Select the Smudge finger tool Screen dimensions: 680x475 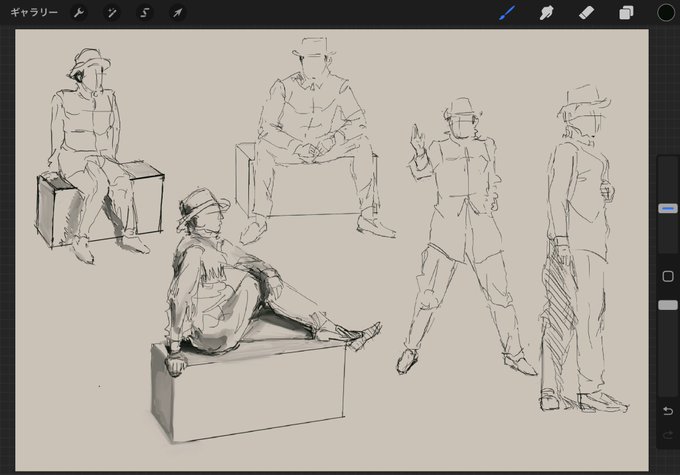[546, 13]
